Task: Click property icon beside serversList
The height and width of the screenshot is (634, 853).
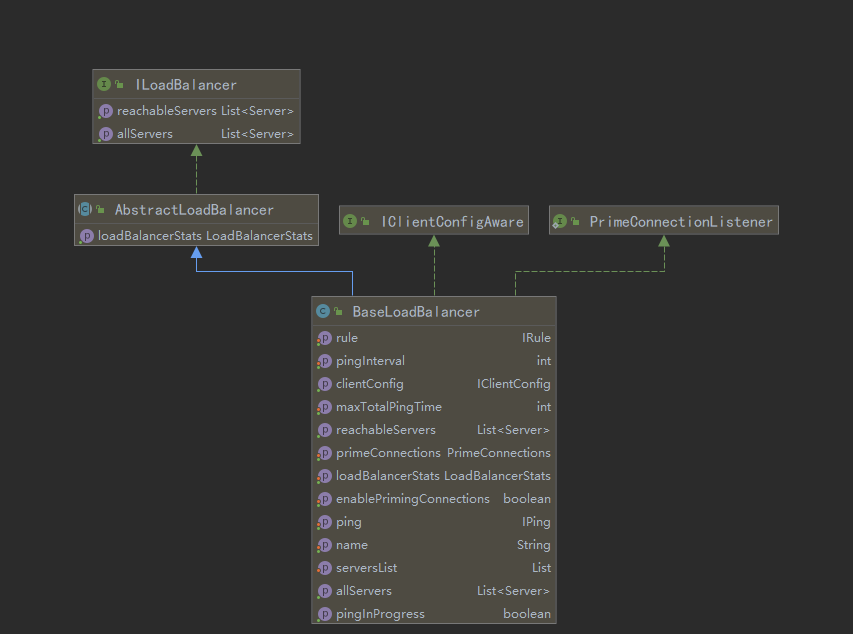Action: (324, 568)
